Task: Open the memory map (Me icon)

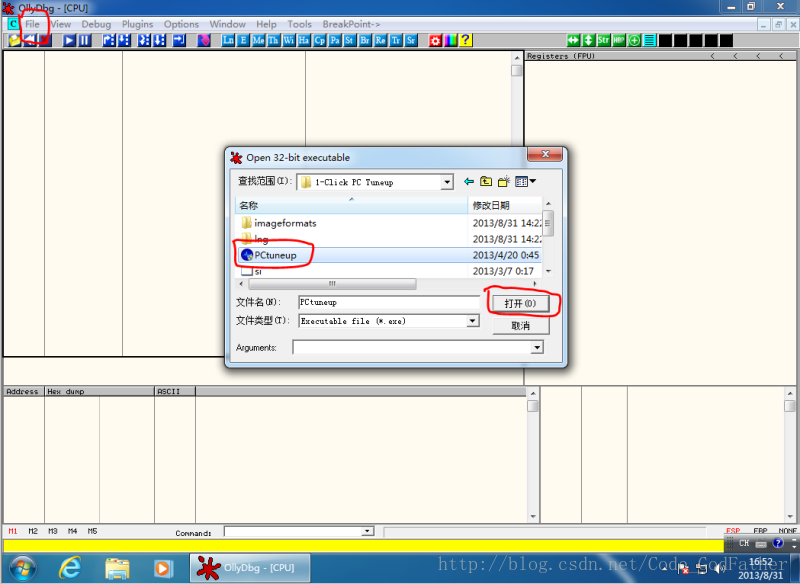Action: [x=258, y=40]
